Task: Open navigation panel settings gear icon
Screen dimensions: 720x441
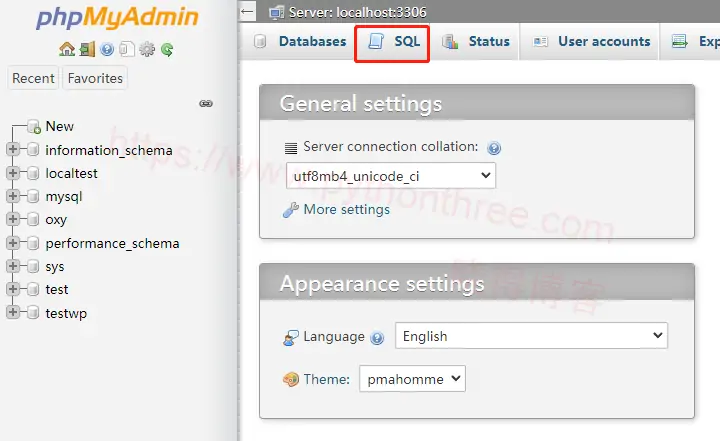Action: pyautogui.click(x=147, y=49)
